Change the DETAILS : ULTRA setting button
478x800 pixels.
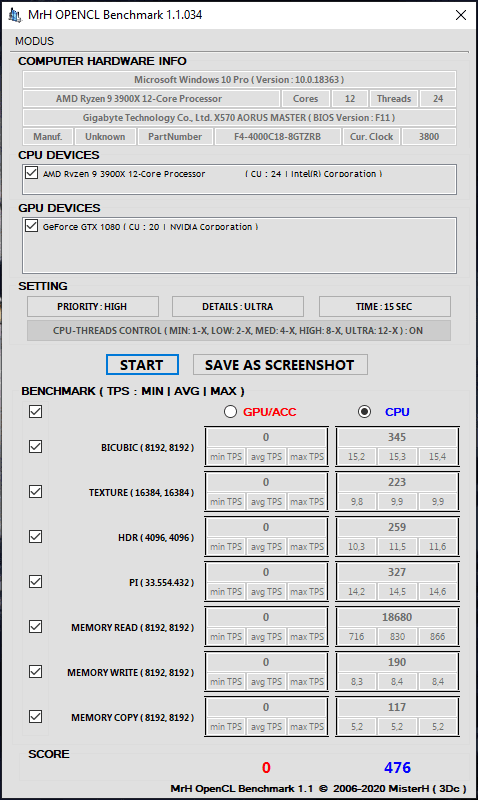(238, 307)
